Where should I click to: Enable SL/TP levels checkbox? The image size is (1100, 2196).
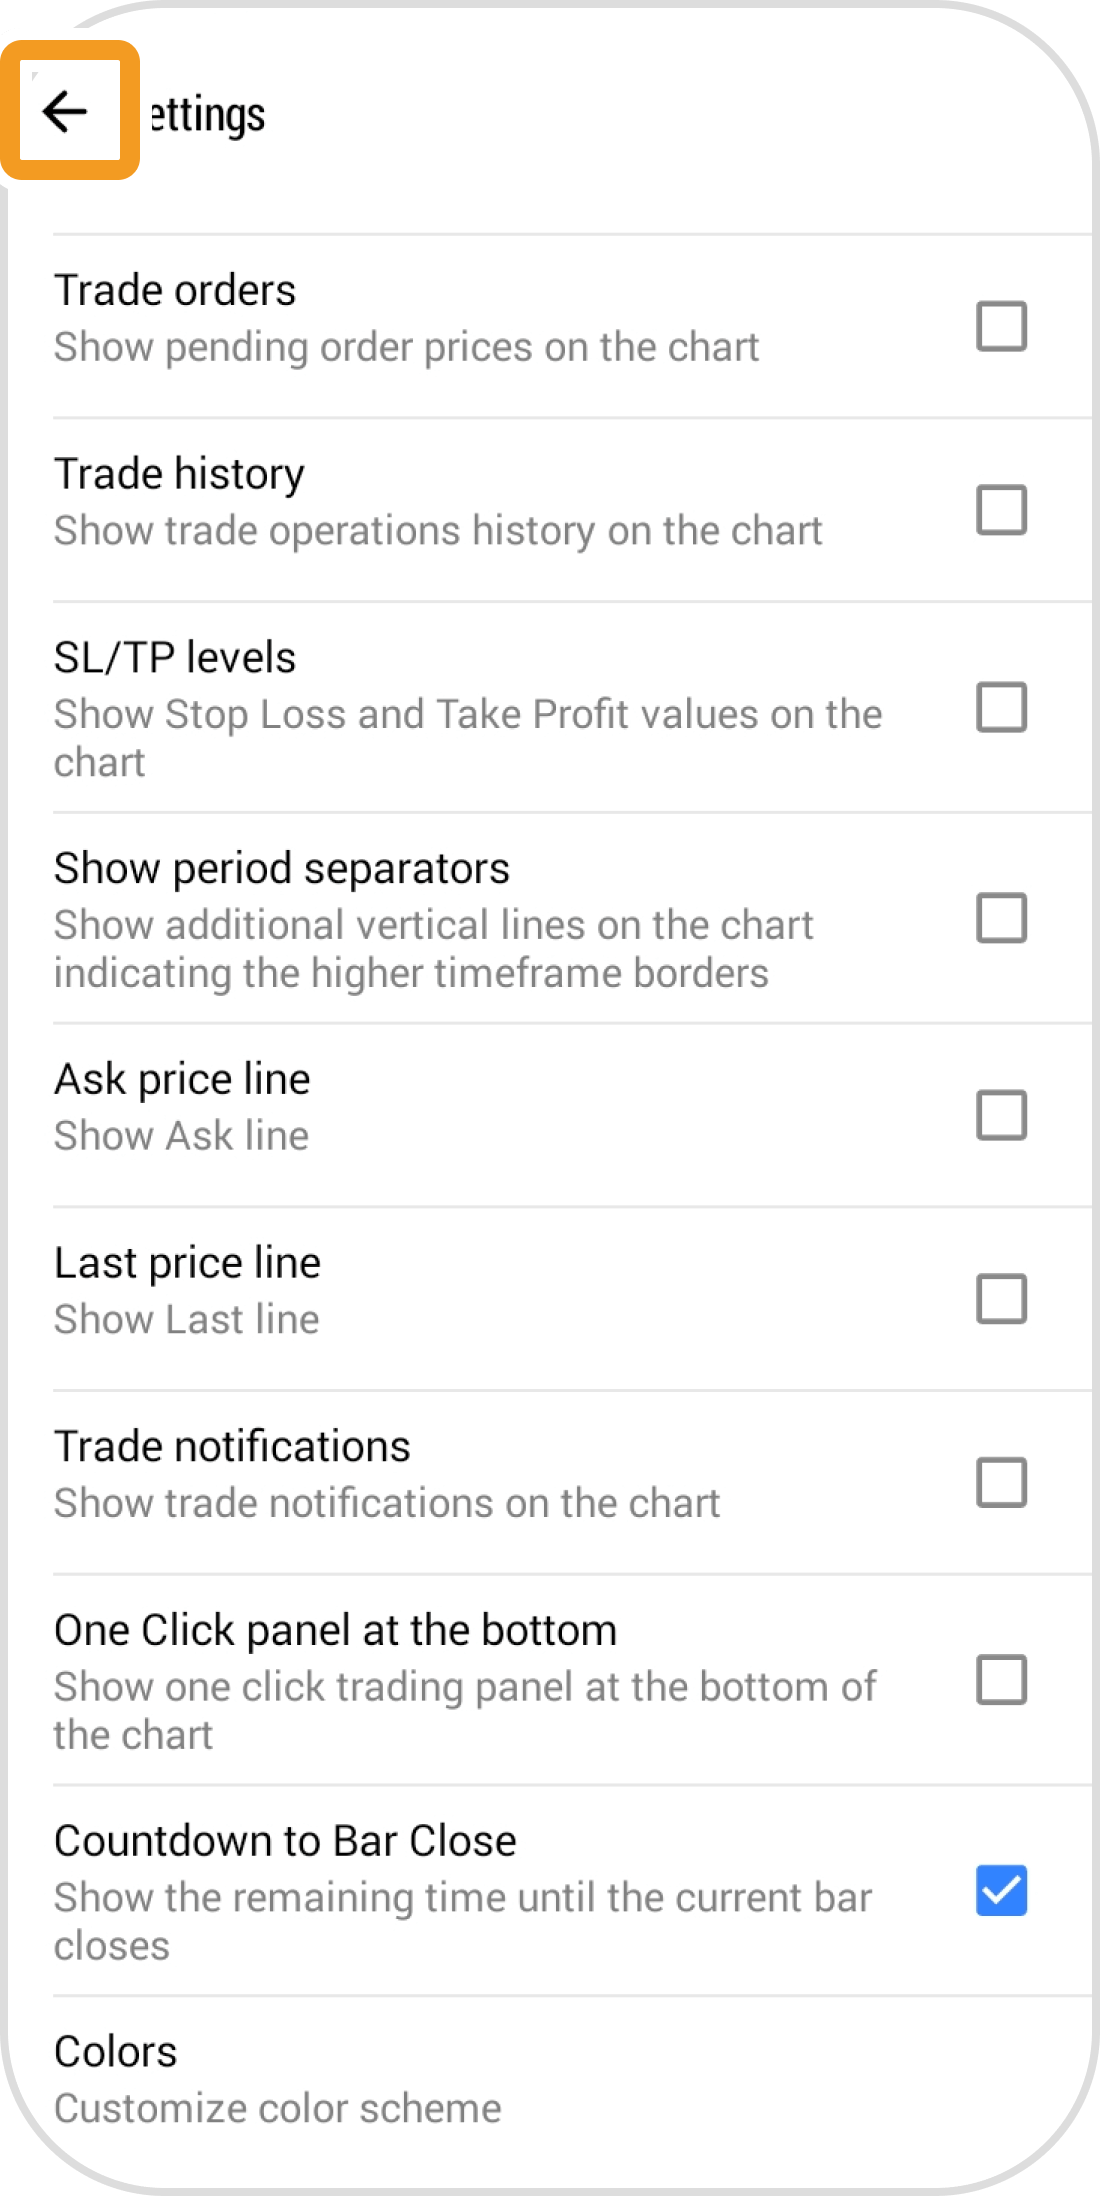[1001, 707]
